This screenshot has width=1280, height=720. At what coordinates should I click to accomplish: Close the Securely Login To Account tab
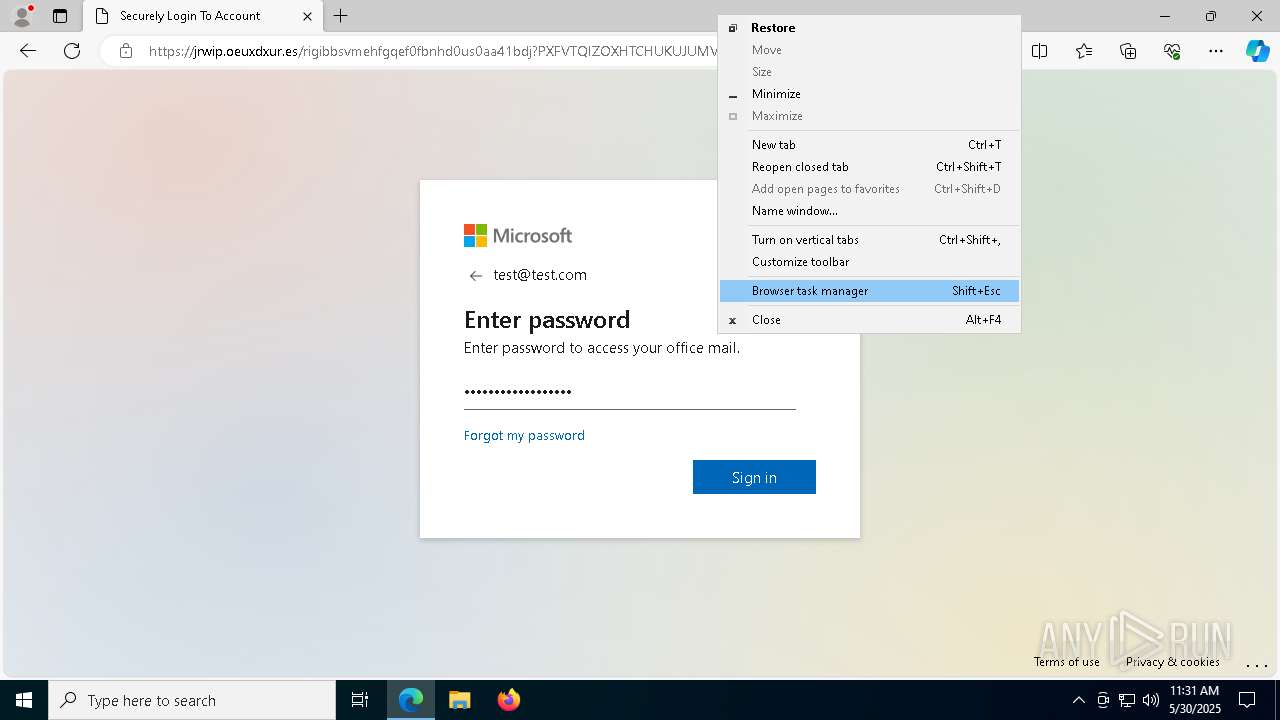(307, 16)
